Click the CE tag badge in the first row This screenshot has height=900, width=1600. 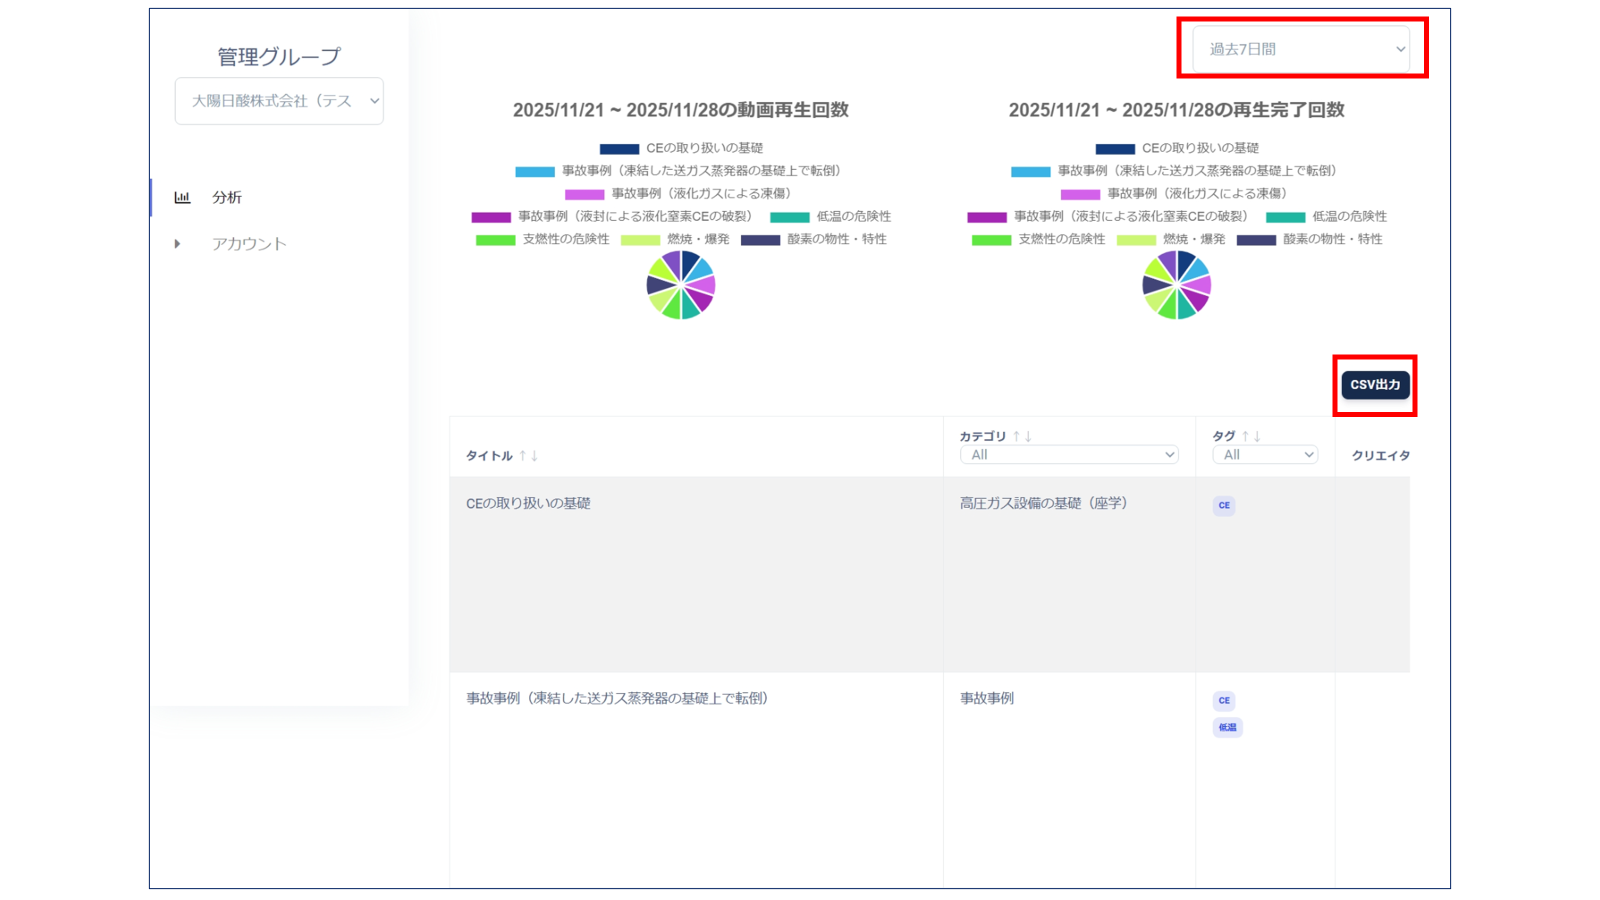pos(1223,506)
